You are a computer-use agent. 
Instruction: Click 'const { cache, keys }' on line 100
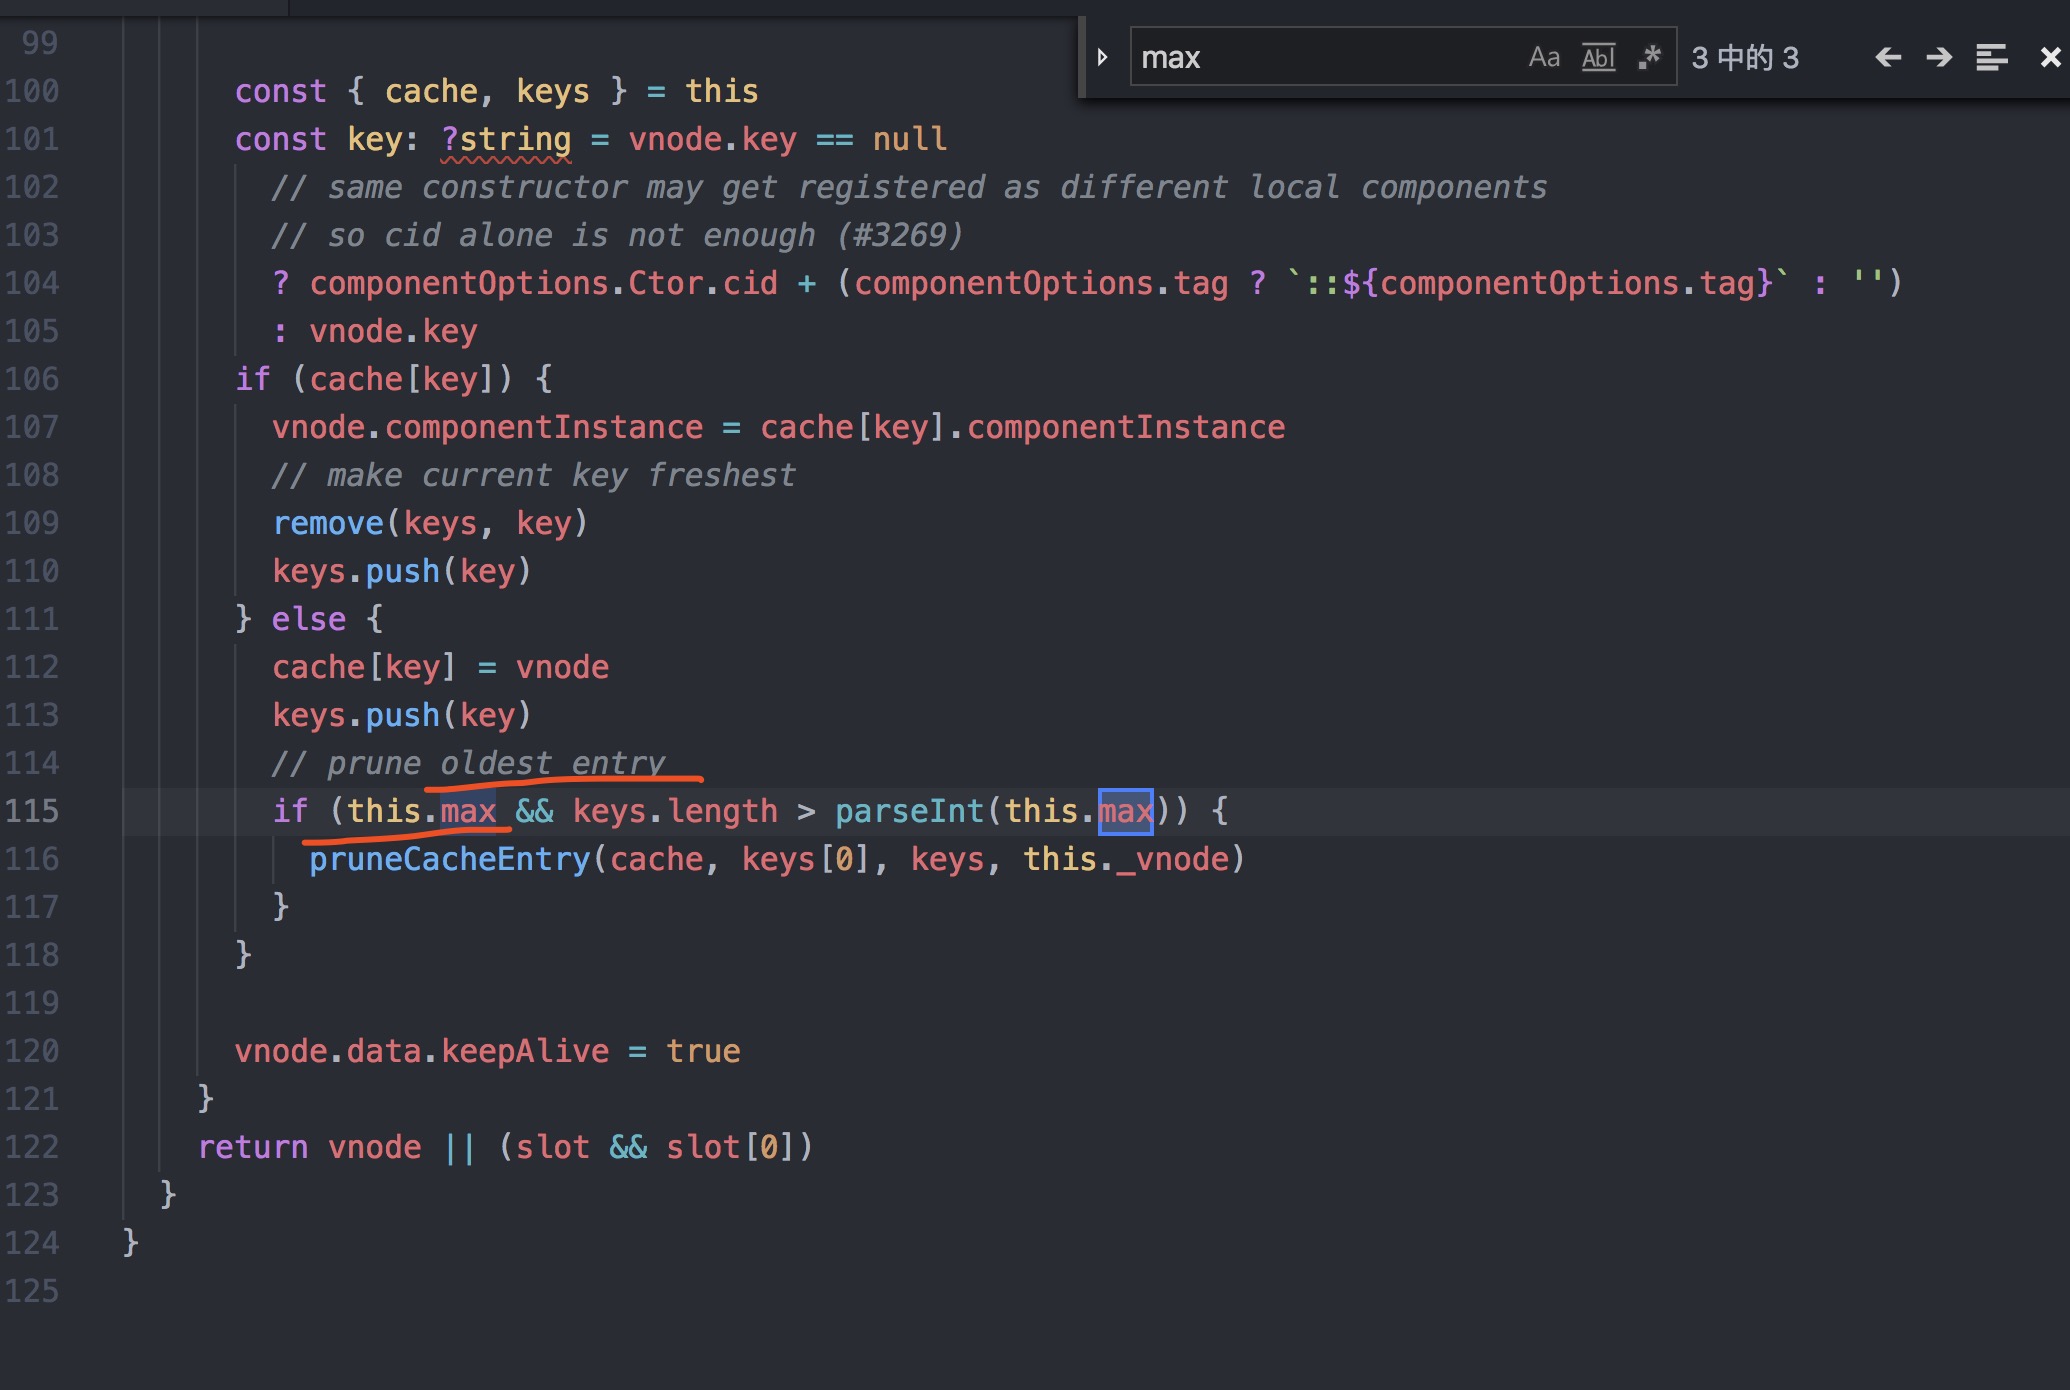(431, 91)
